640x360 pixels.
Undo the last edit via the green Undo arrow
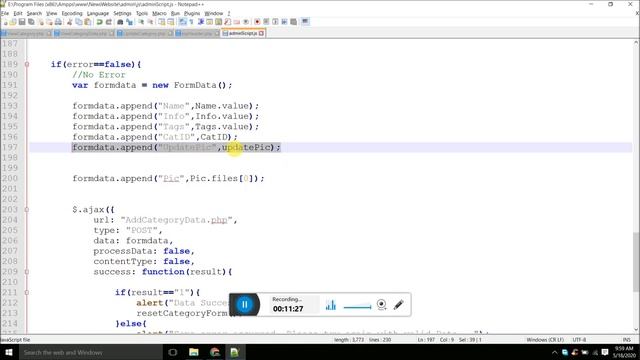tap(99, 22)
